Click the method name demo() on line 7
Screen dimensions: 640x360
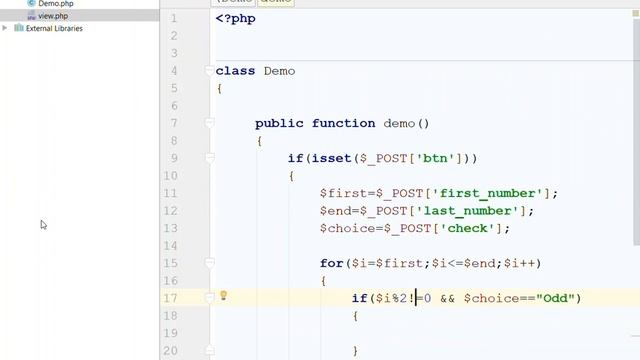(406, 123)
